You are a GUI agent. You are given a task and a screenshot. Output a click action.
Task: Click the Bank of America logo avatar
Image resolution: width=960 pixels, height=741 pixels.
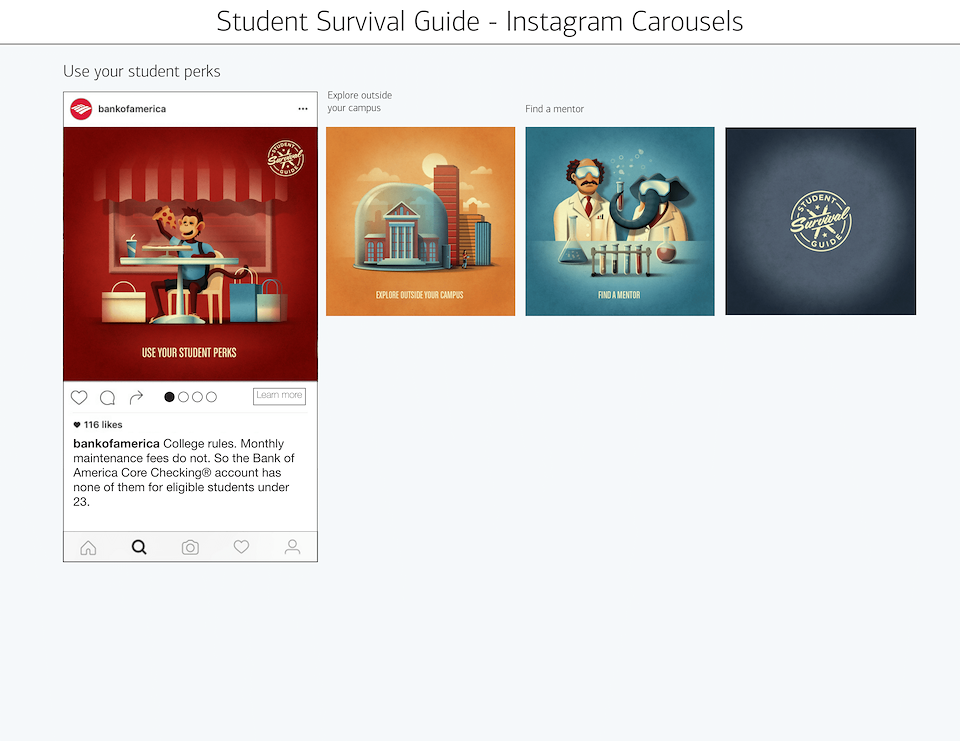coord(81,109)
